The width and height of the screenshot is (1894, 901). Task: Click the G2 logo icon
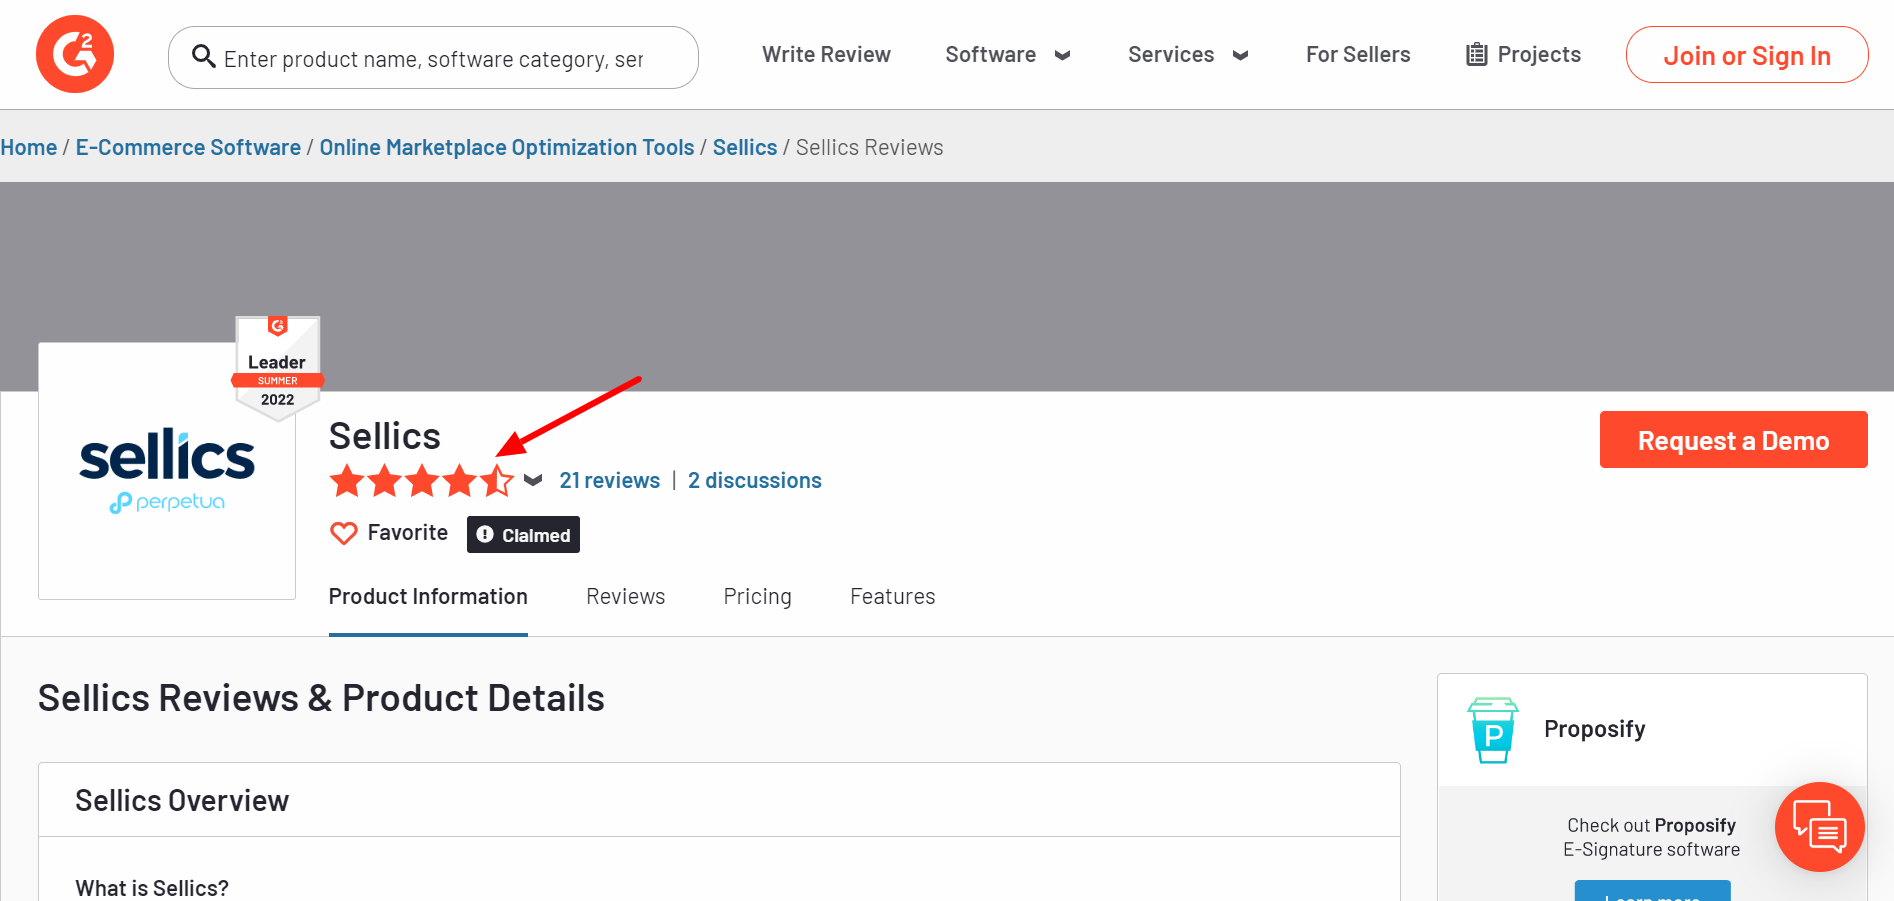[75, 54]
